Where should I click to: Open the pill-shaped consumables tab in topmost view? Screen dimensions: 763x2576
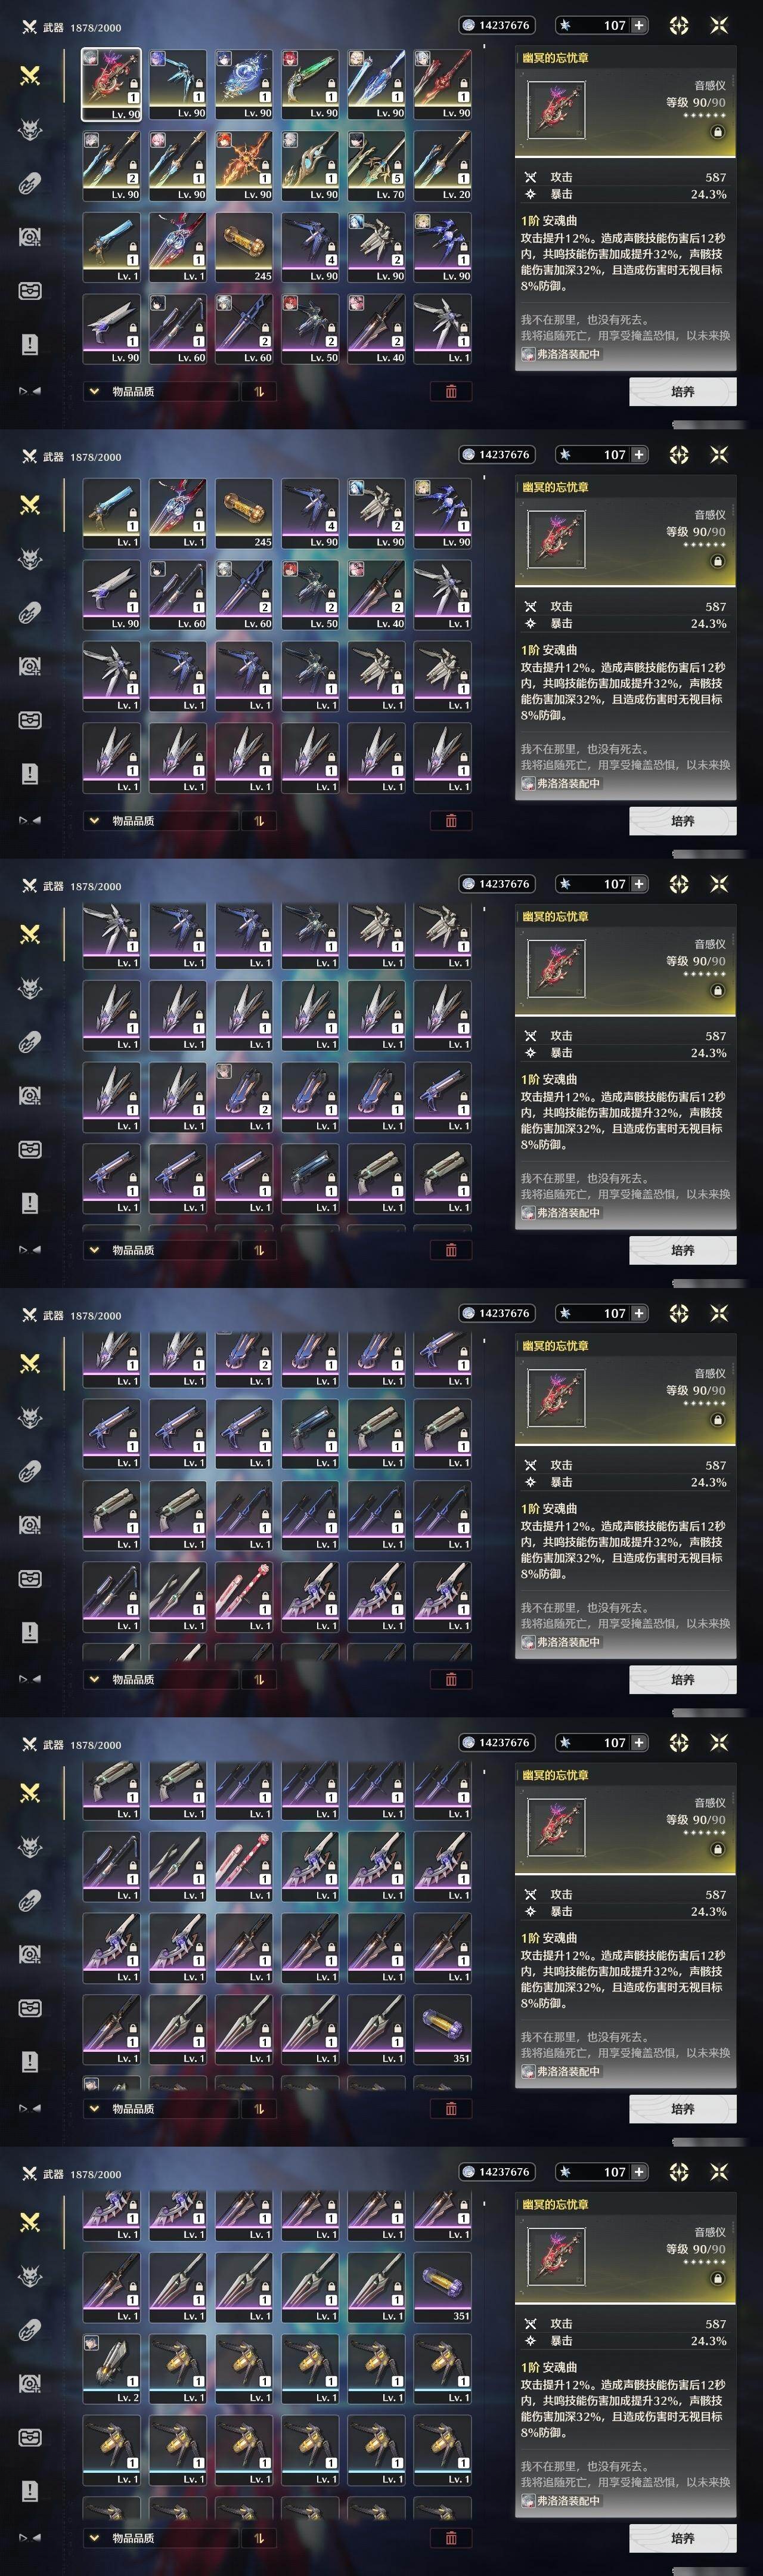tap(30, 184)
